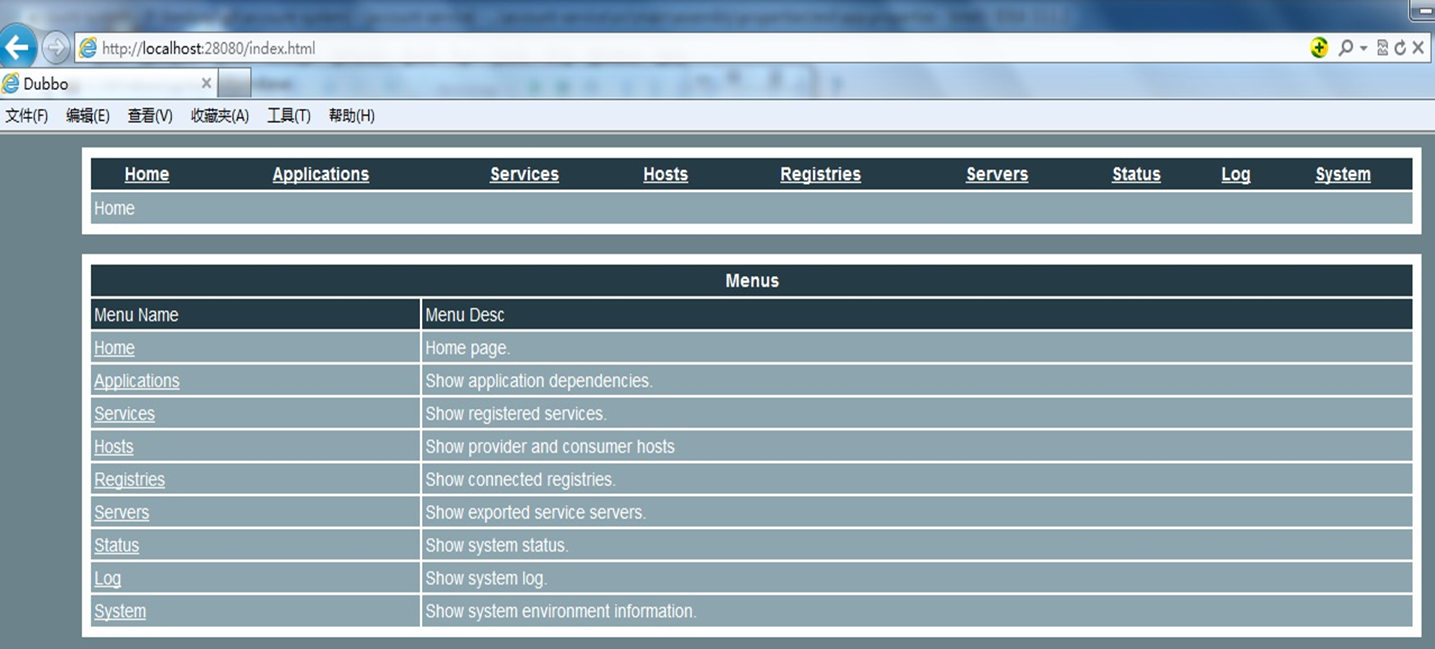Viewport: 1435px width, 649px height.
Task: Open the 文件(F) menu
Action: [x=27, y=116]
